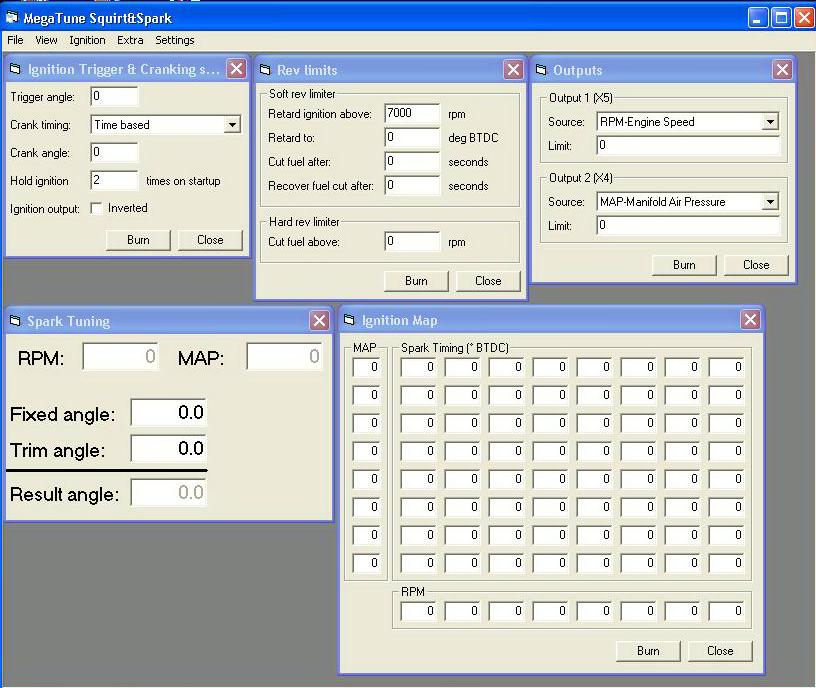Viewport: 816px width, 688px height.
Task: Click the MegaTune app icon in title bar
Action: (x=12, y=17)
